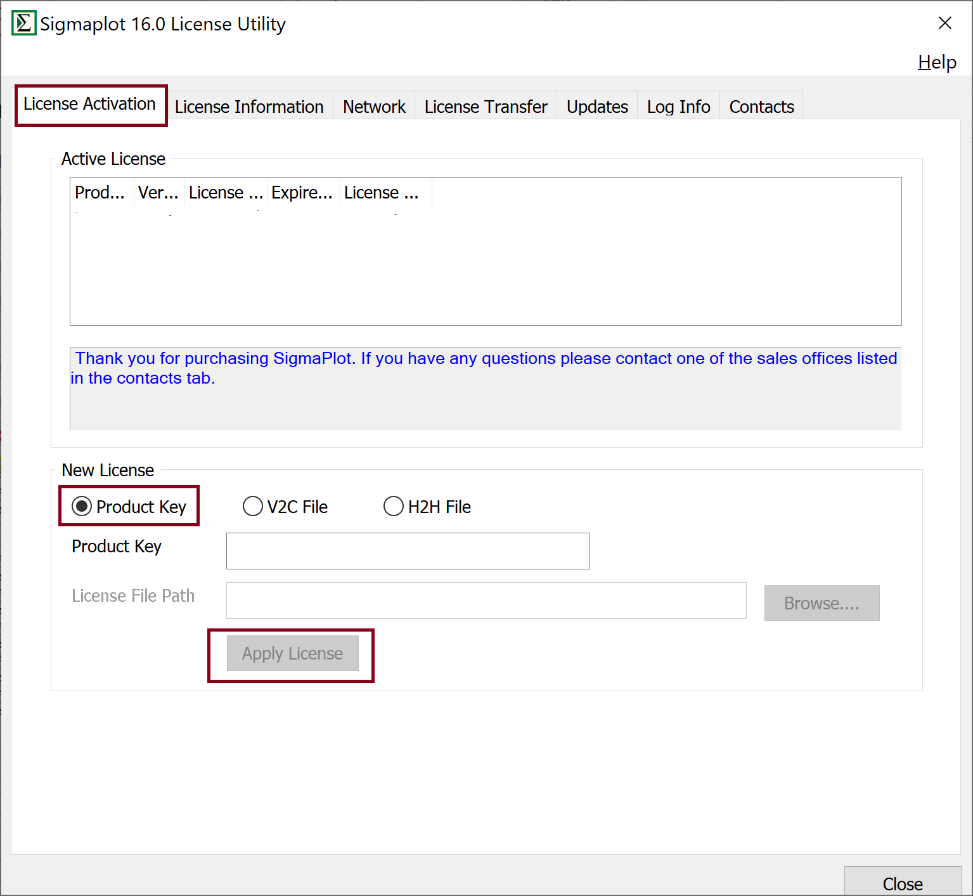Click the Prod... column header
973x896 pixels.
tap(102, 192)
